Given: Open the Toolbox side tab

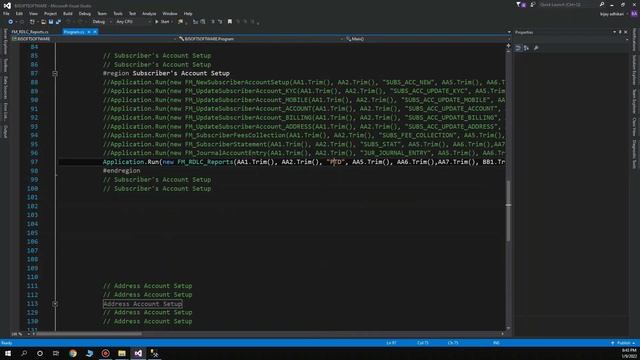Looking at the screenshot, I should (x=5, y=65).
